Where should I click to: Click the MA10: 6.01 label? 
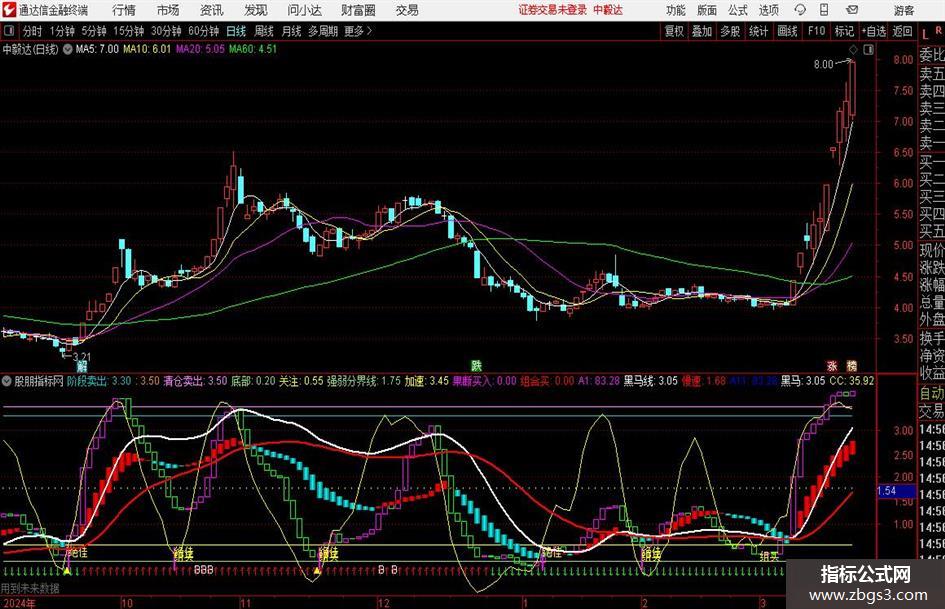[147, 49]
